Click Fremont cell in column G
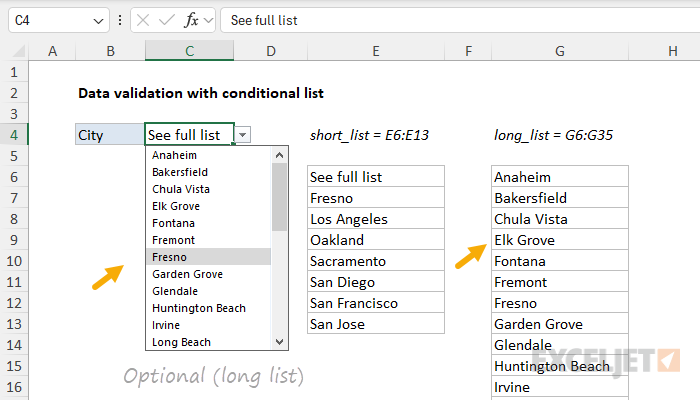Image resolution: width=700 pixels, height=400 pixels. (560, 281)
